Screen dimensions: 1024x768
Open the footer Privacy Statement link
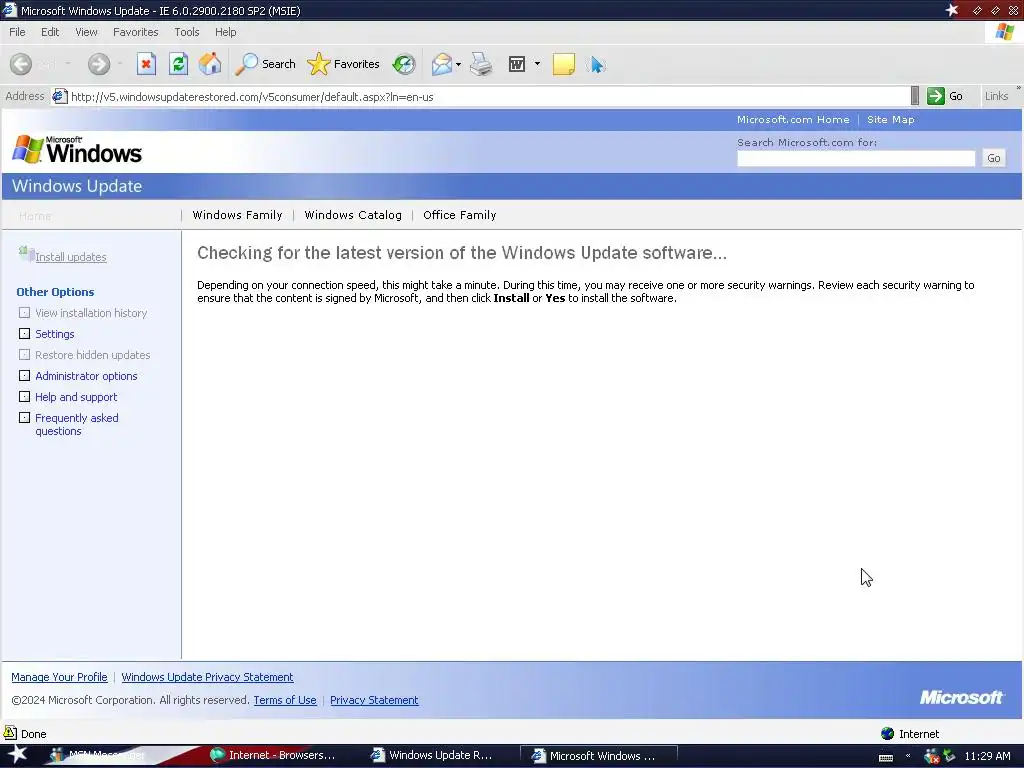pyautogui.click(x=374, y=700)
